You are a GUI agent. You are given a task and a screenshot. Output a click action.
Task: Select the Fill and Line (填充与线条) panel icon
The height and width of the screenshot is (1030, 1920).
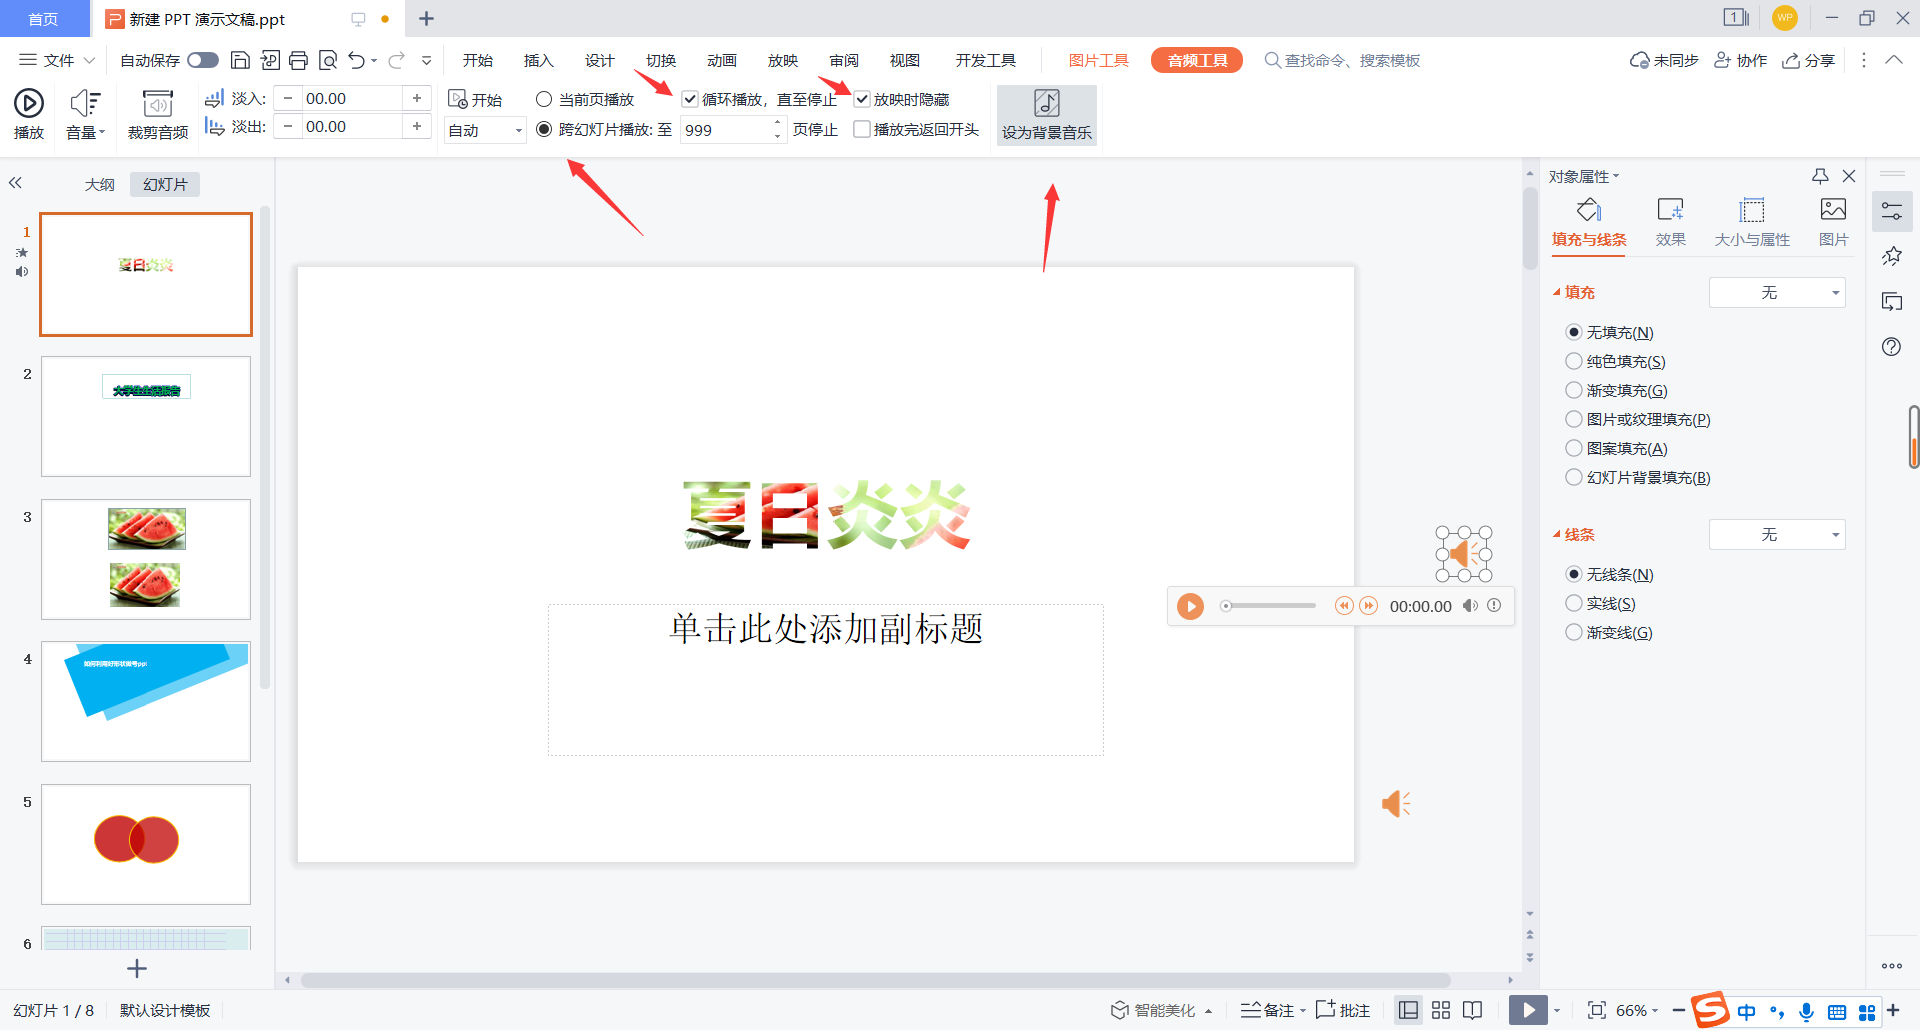point(1589,210)
